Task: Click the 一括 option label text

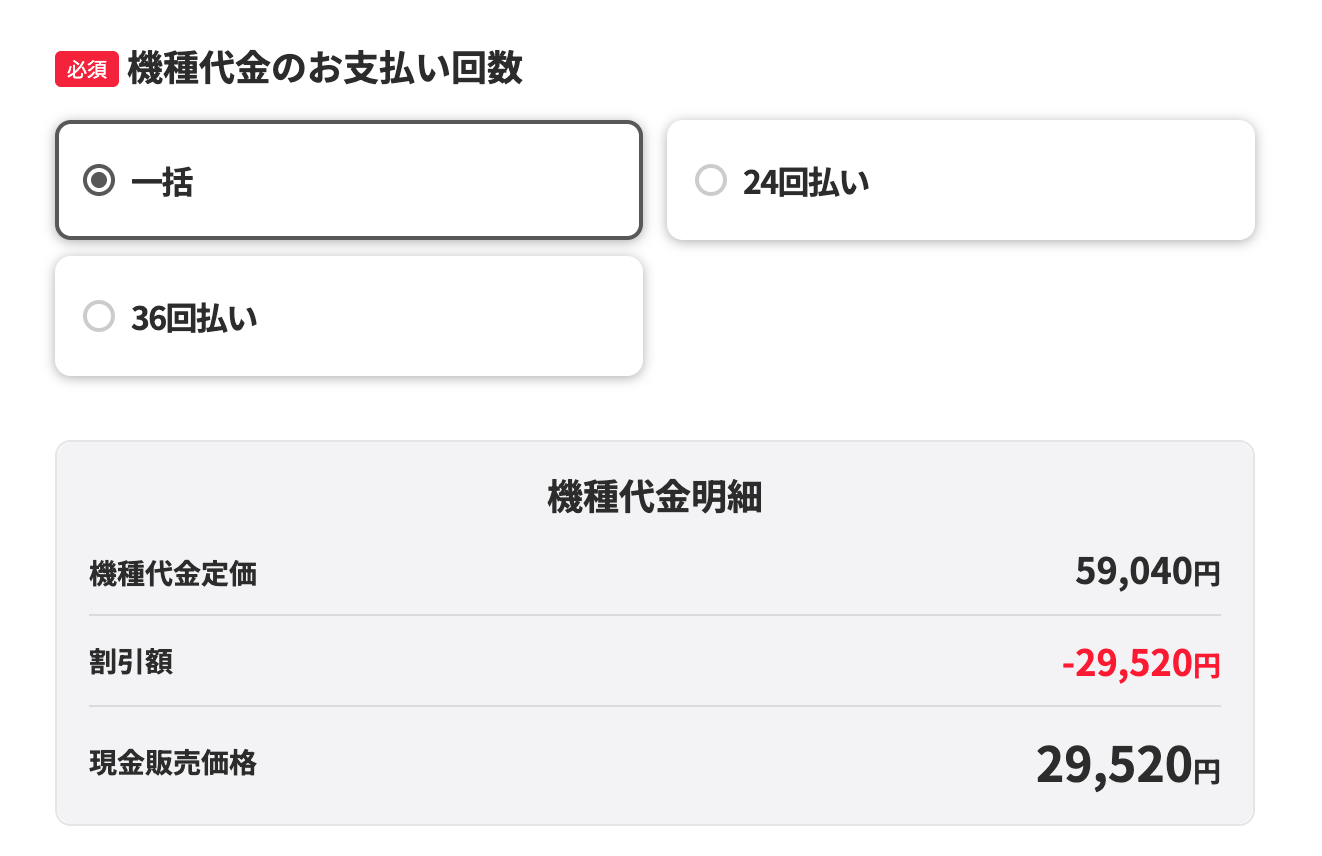Action: 162,182
